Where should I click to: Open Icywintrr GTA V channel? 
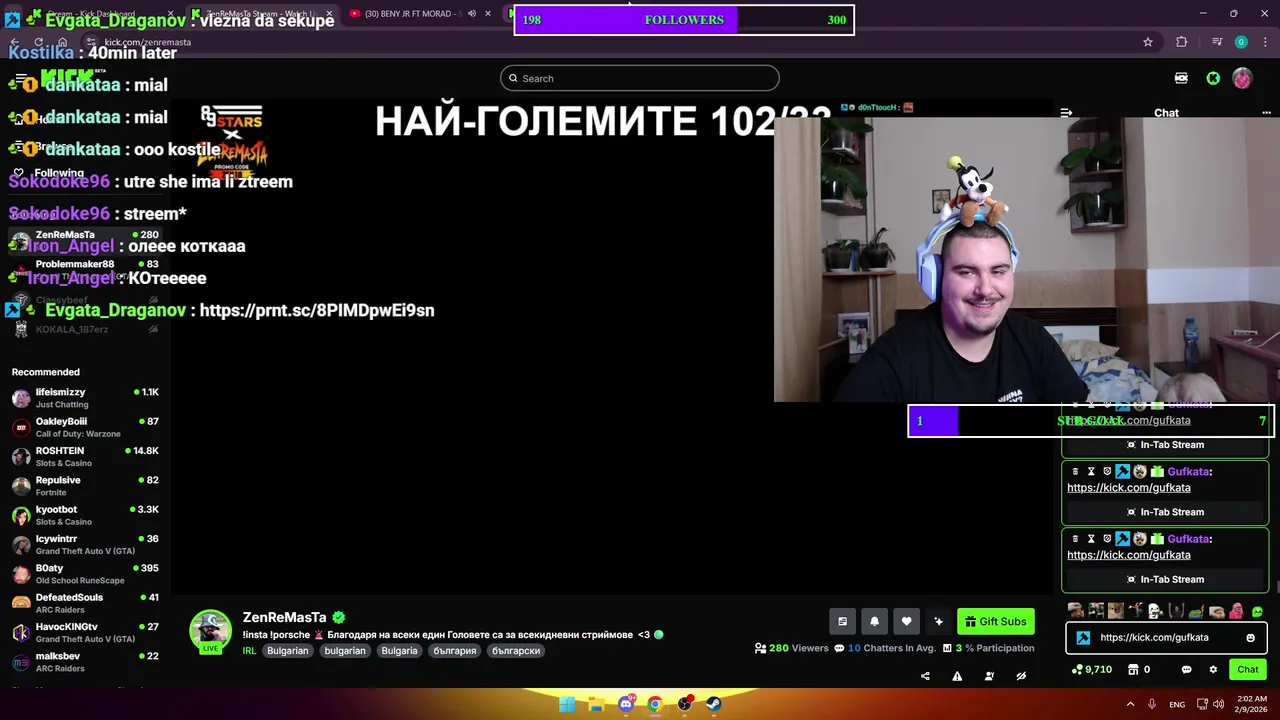85,544
